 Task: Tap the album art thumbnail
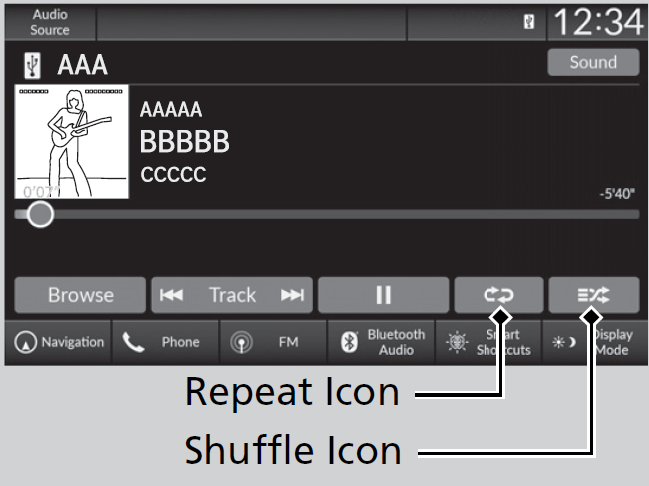(71, 142)
